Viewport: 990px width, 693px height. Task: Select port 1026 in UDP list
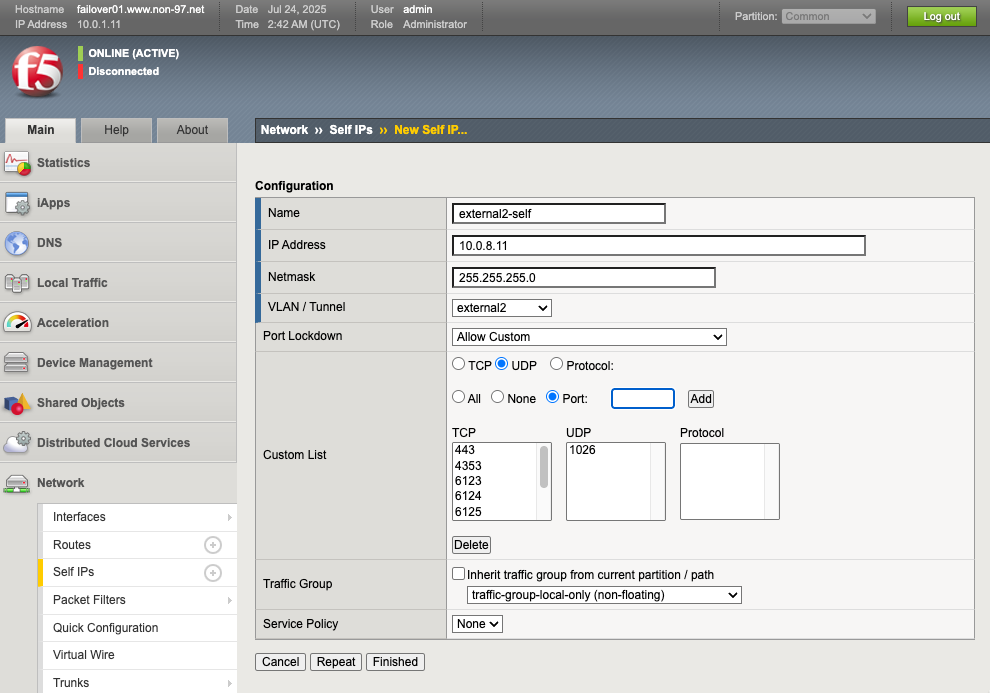coord(608,450)
